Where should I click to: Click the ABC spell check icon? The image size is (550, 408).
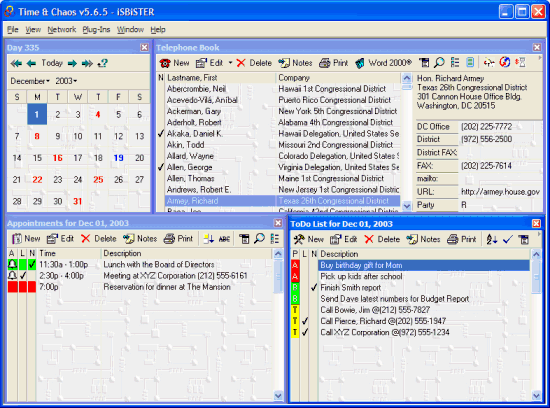coord(224,239)
